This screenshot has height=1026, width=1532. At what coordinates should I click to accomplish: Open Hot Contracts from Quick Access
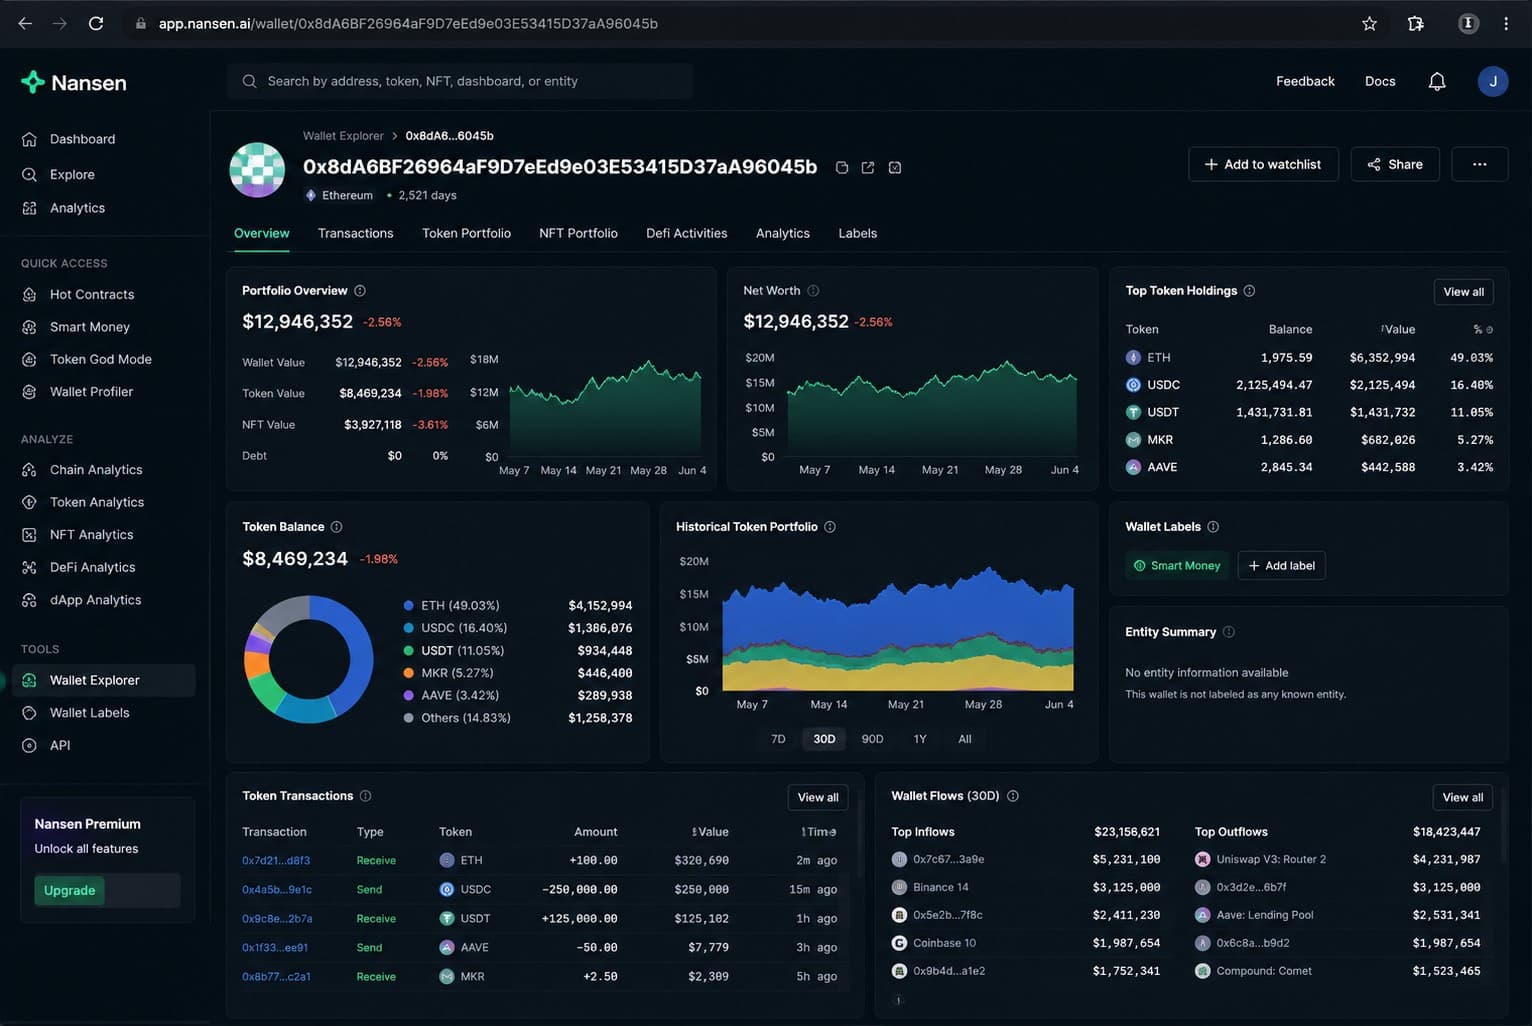pyautogui.click(x=92, y=294)
